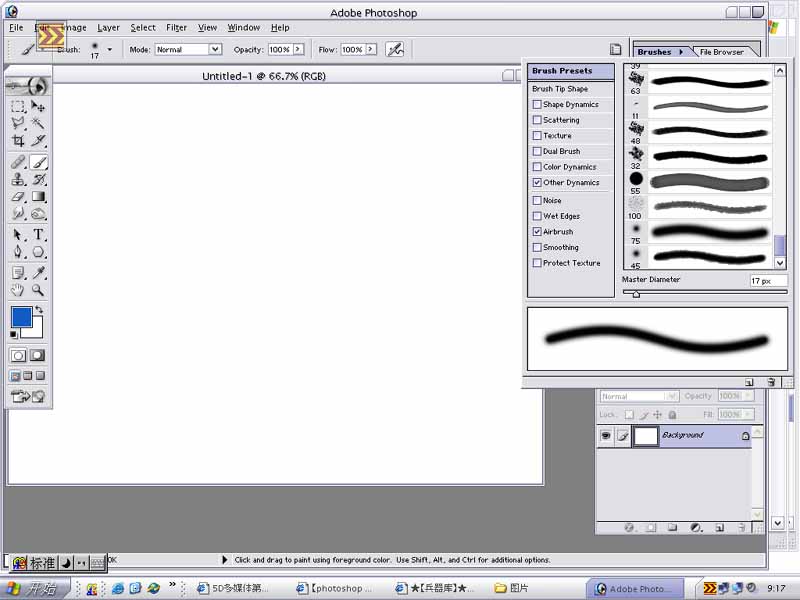
Task: Select the size 55 round brush preset
Action: tap(698, 183)
